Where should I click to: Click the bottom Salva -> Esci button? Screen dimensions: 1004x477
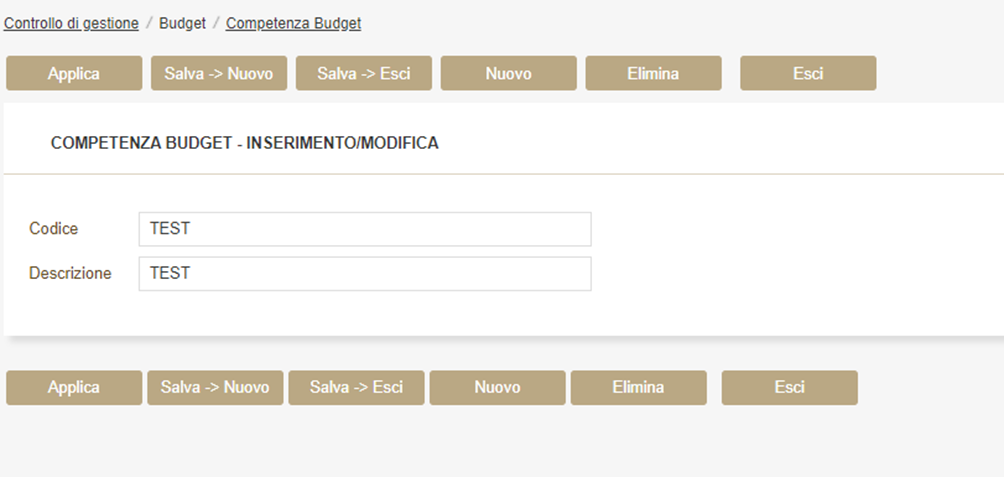[356, 387]
